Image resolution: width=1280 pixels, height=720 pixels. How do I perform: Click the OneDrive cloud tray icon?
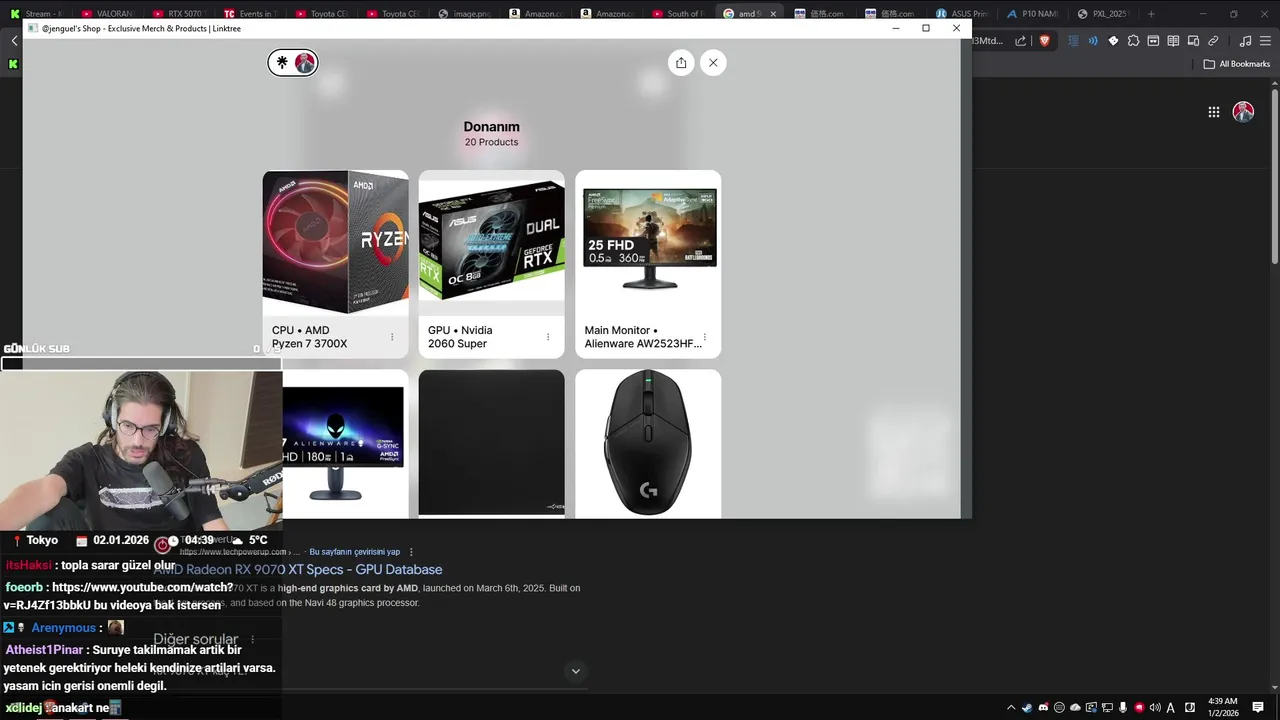coord(1075,708)
